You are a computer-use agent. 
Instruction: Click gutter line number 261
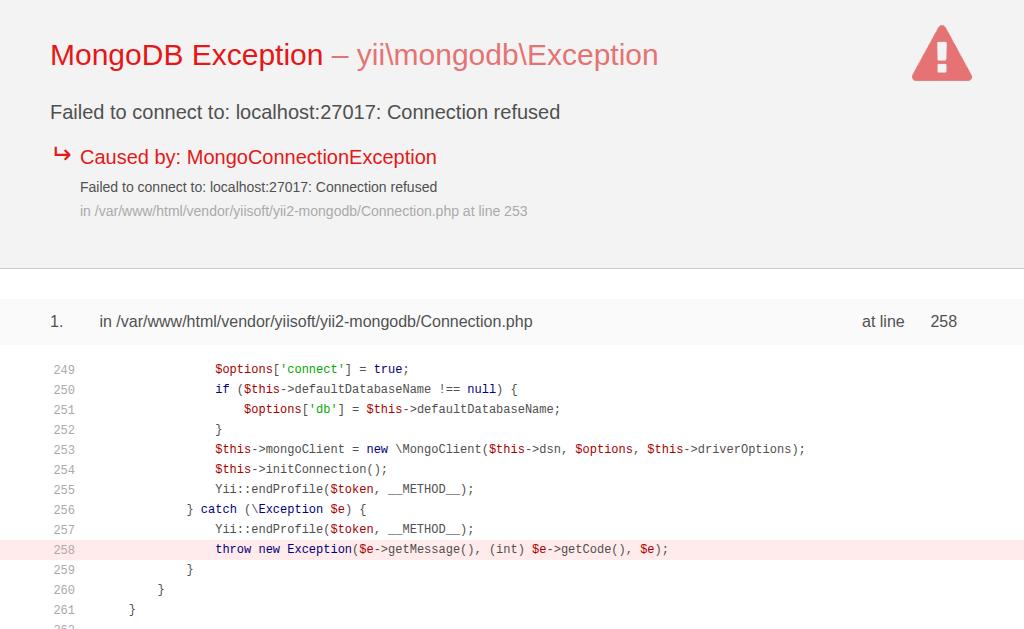64,610
